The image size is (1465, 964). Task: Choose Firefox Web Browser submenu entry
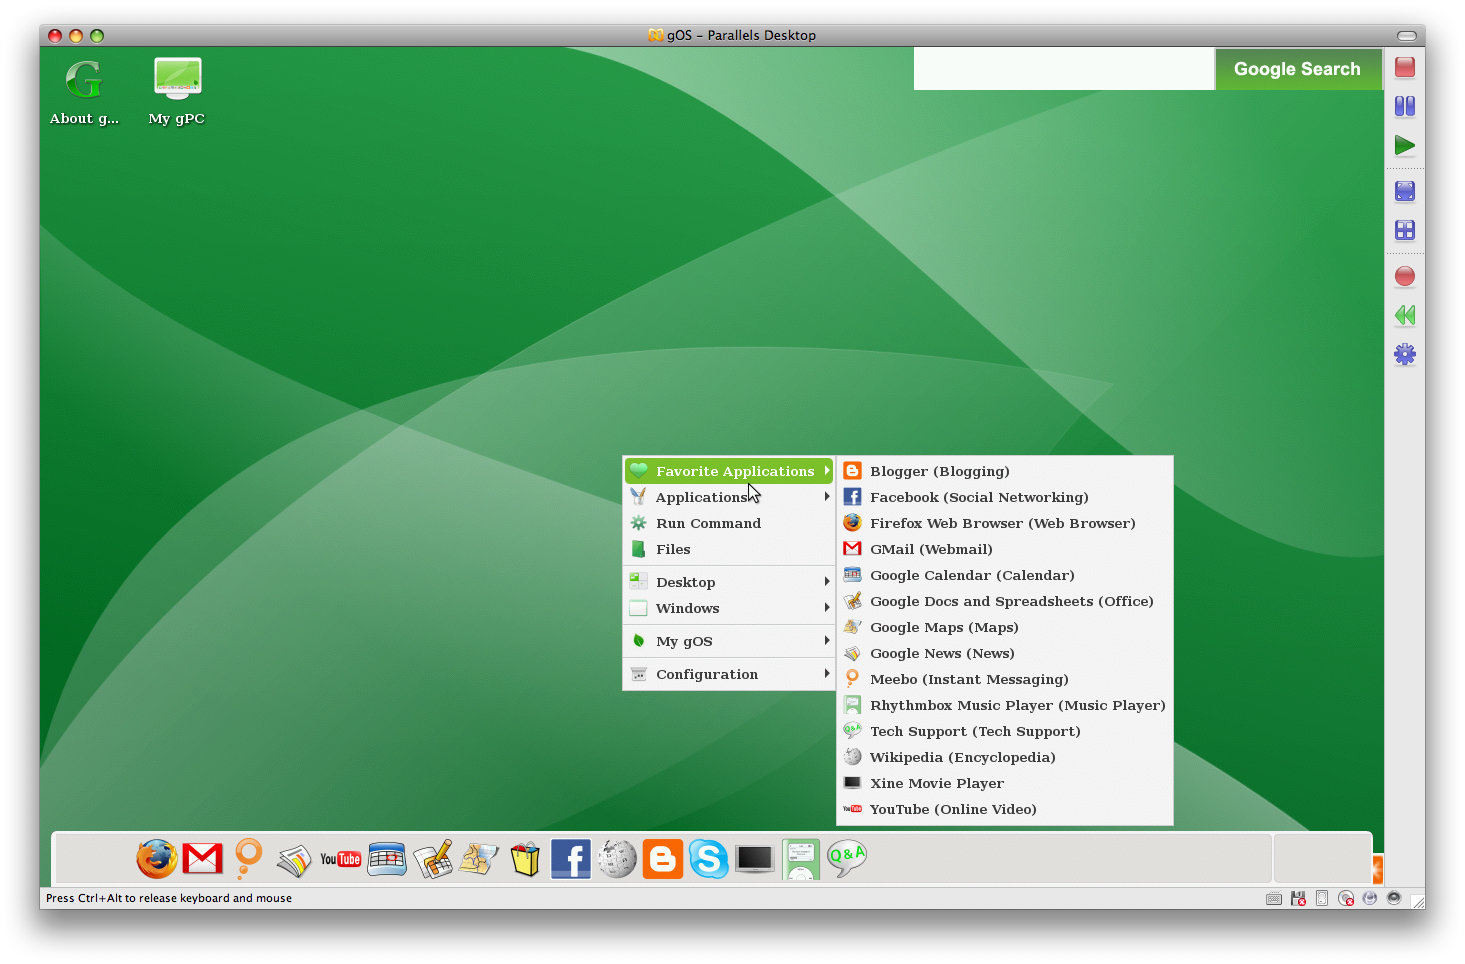pyautogui.click(x=1004, y=523)
